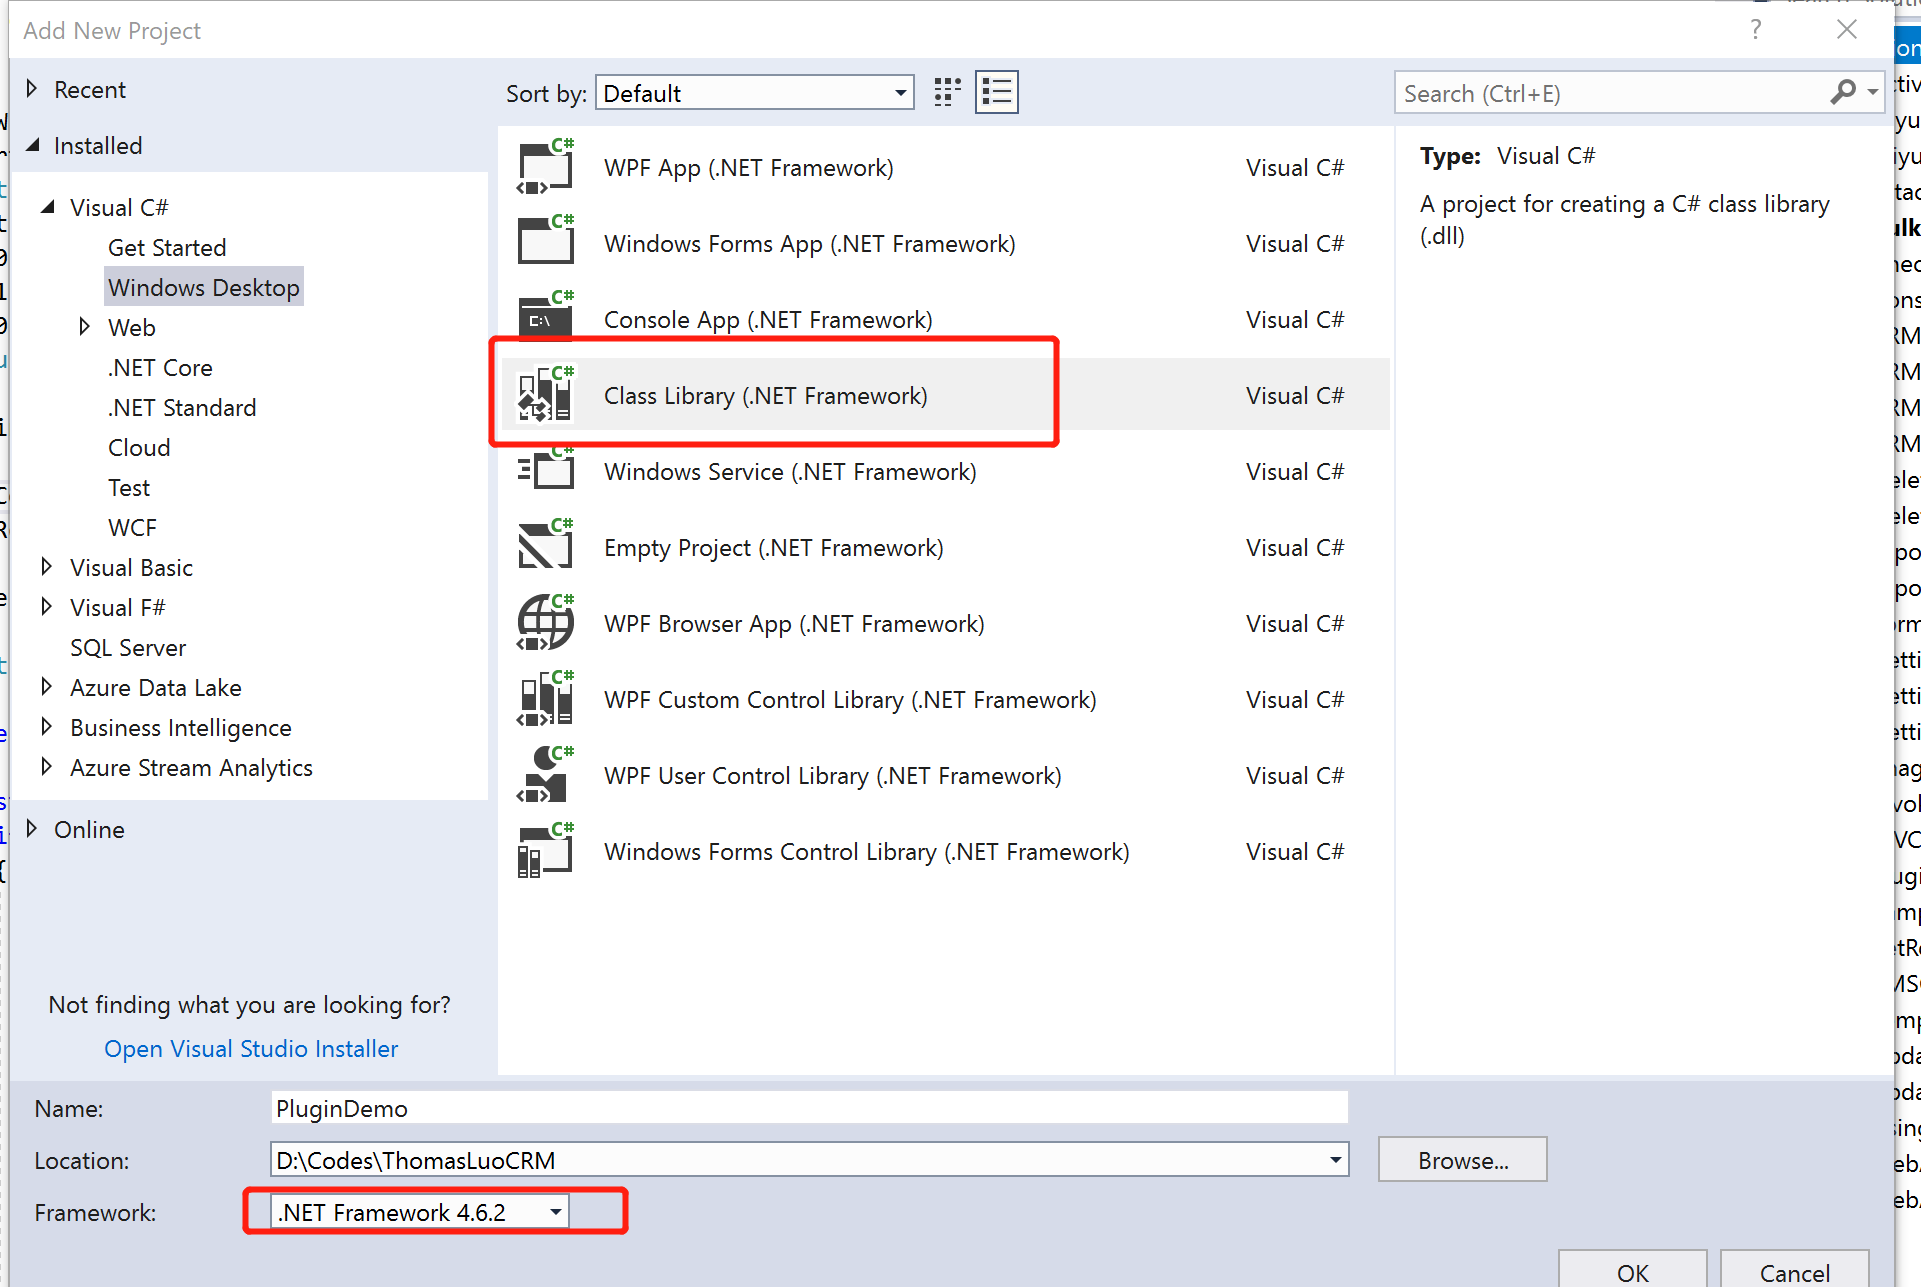This screenshot has height=1287, width=1921.
Task: Select the Windows Forms Control Library icon
Action: pyautogui.click(x=545, y=850)
